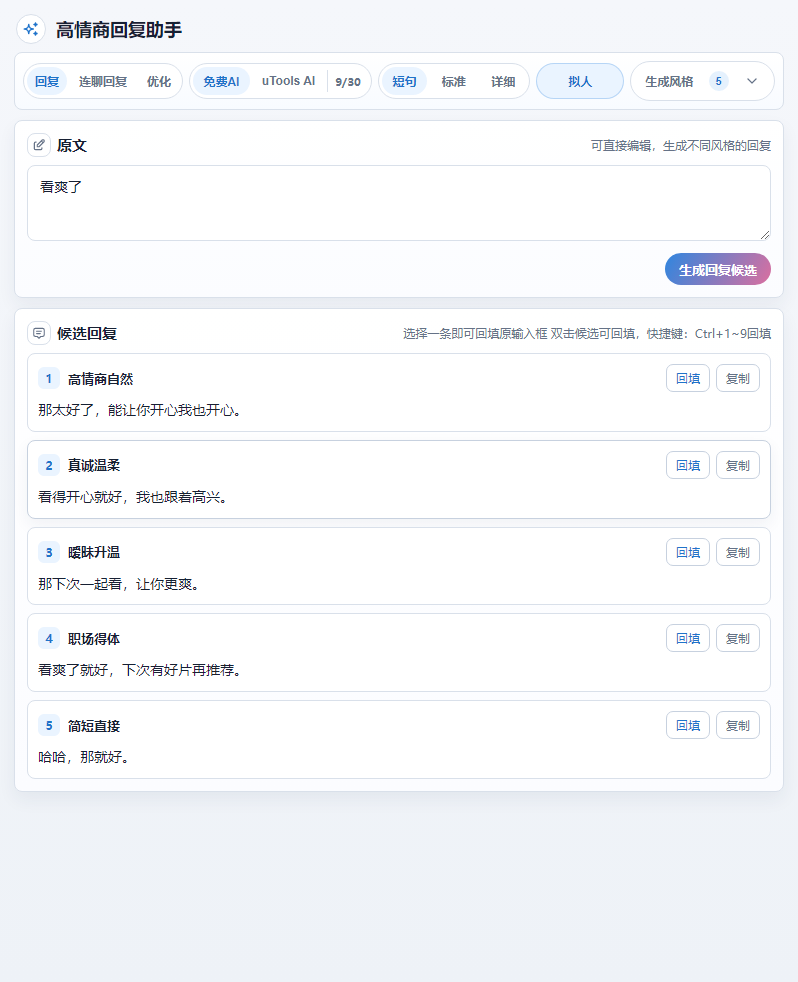The image size is (798, 982).
Task: Select reply text 看得开心就好，我也跟着高兴。
Action: [133, 497]
